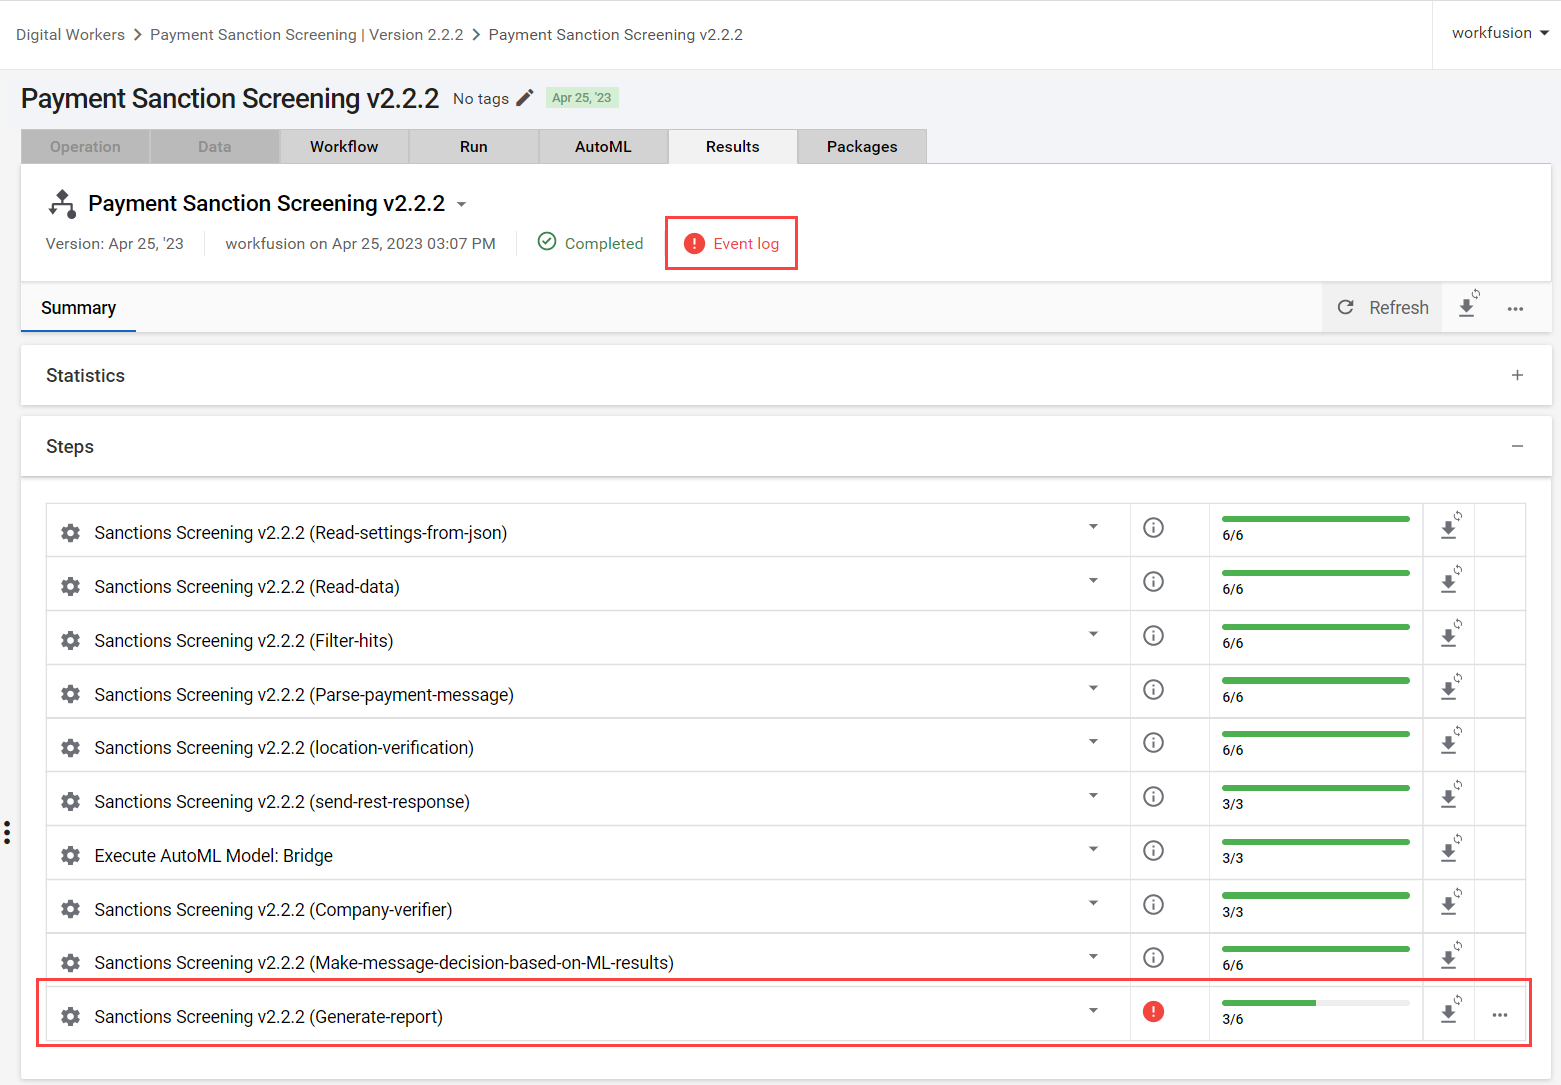1561x1085 pixels.
Task: Open Payment Sanction Screening | Version 2.2.2 breadcrumb
Action: [x=307, y=35]
